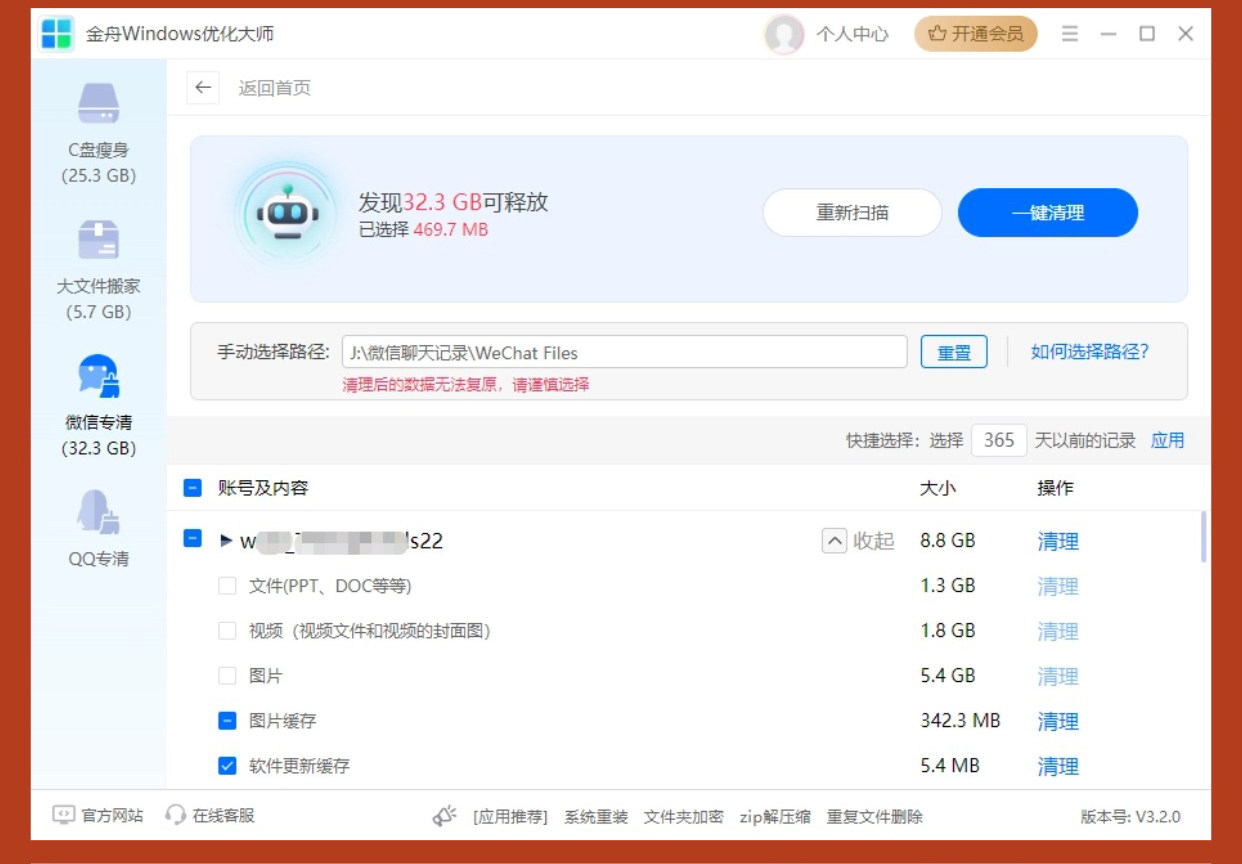The image size is (1242, 864).
Task: Click 清理 in the 文件(PPT、DOC等等) row
Action: pos(1058,586)
